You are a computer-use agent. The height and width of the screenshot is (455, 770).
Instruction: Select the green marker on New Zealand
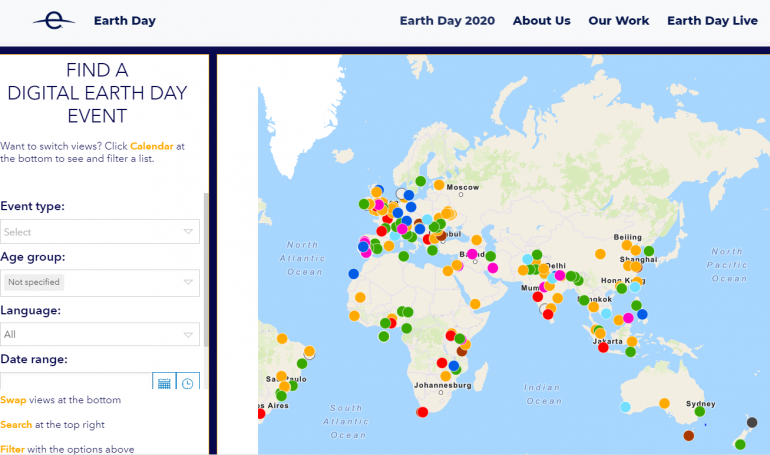coord(740,444)
